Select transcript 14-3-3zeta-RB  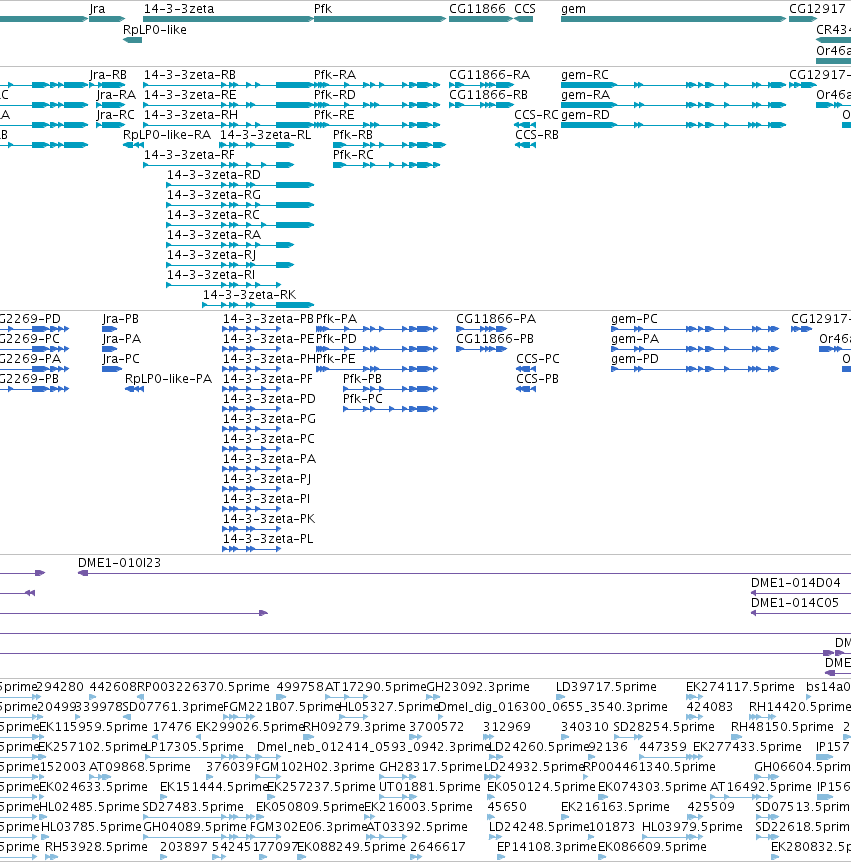point(190,75)
